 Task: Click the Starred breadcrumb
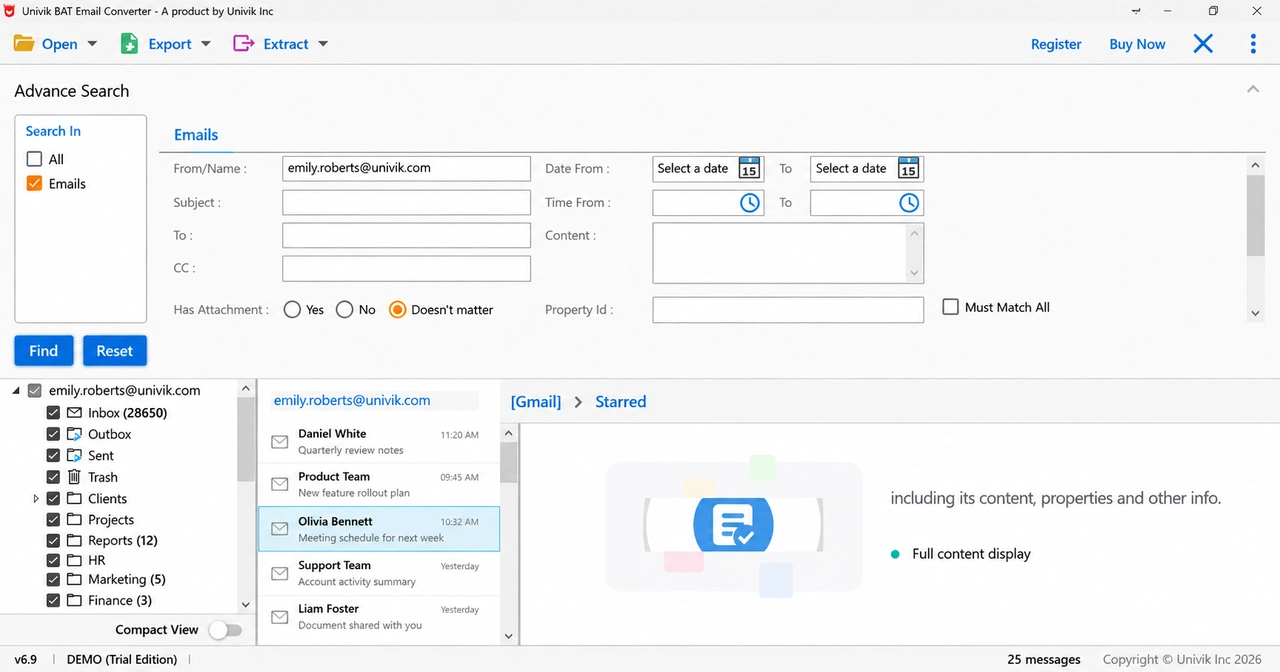click(621, 402)
